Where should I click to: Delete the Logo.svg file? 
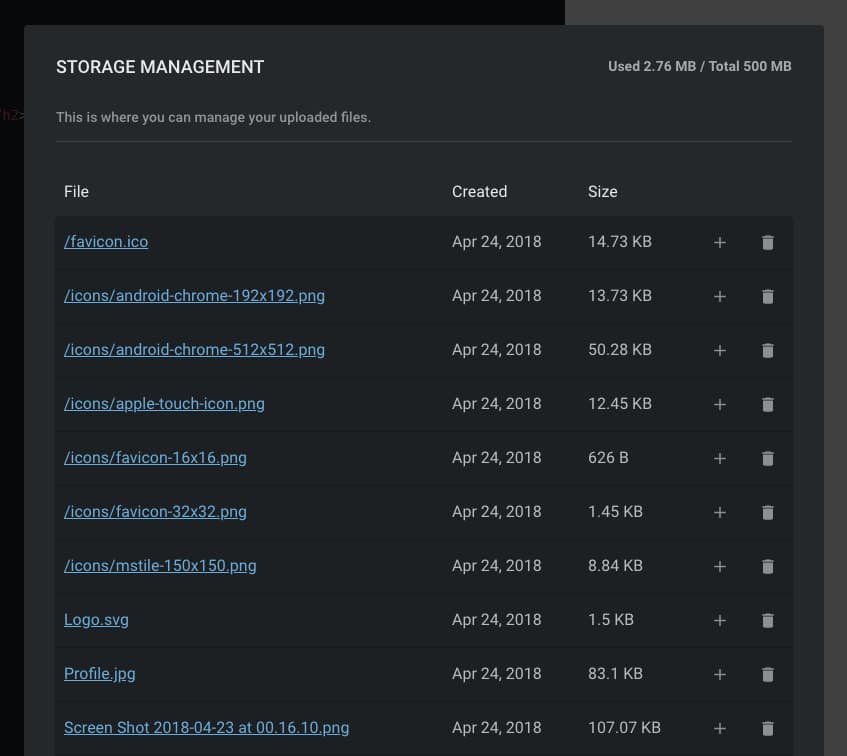pos(767,620)
